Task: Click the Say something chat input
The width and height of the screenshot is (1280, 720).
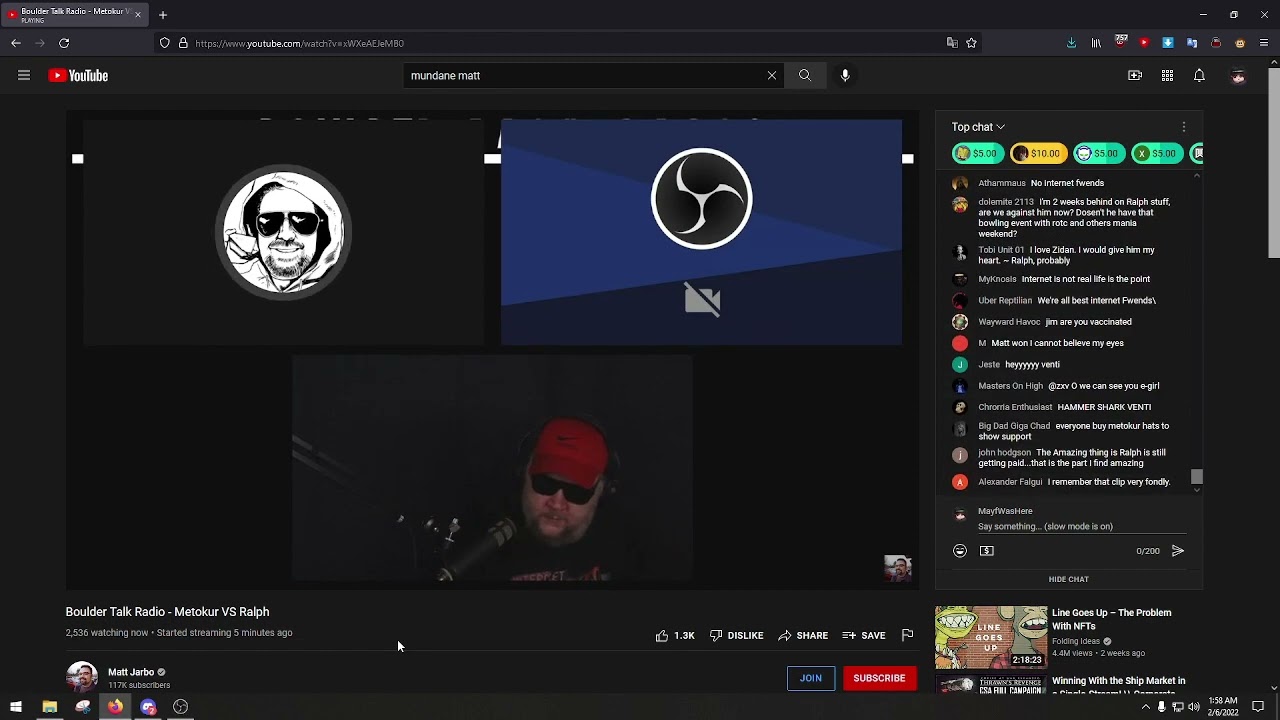Action: [1082, 527]
